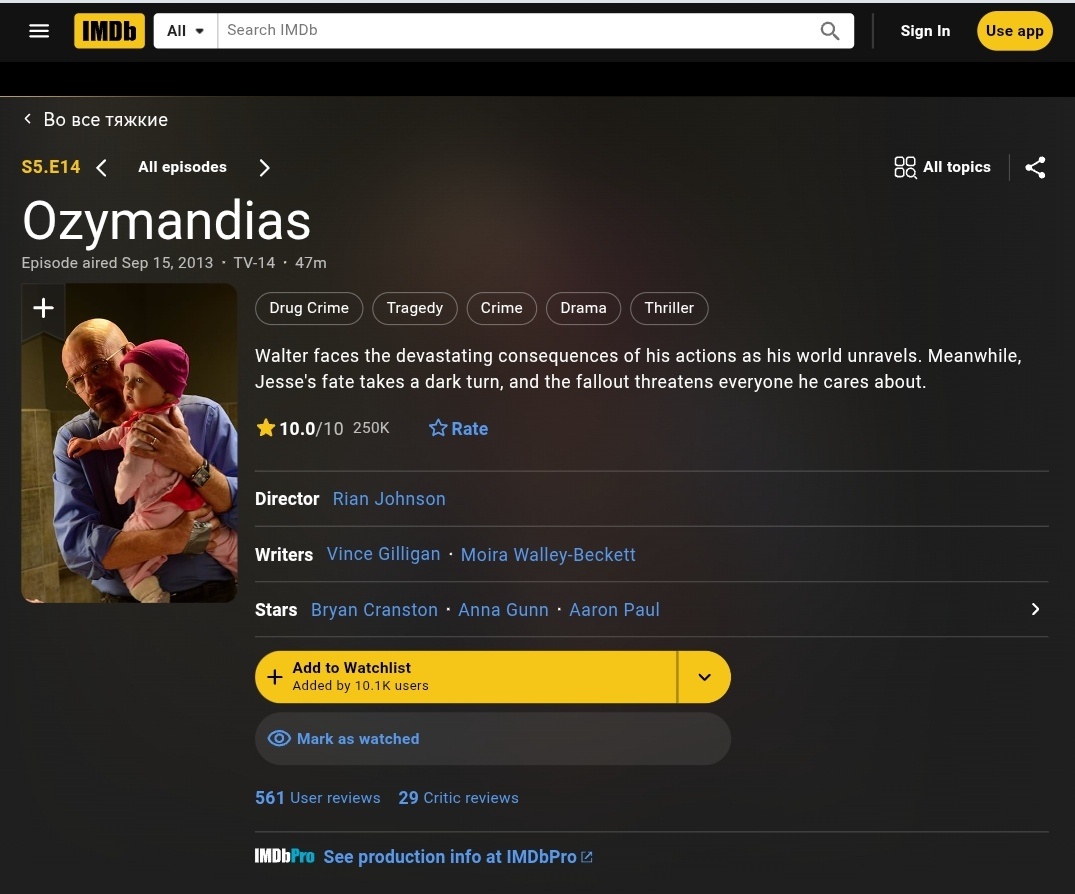Open All topics

pyautogui.click(x=943, y=167)
